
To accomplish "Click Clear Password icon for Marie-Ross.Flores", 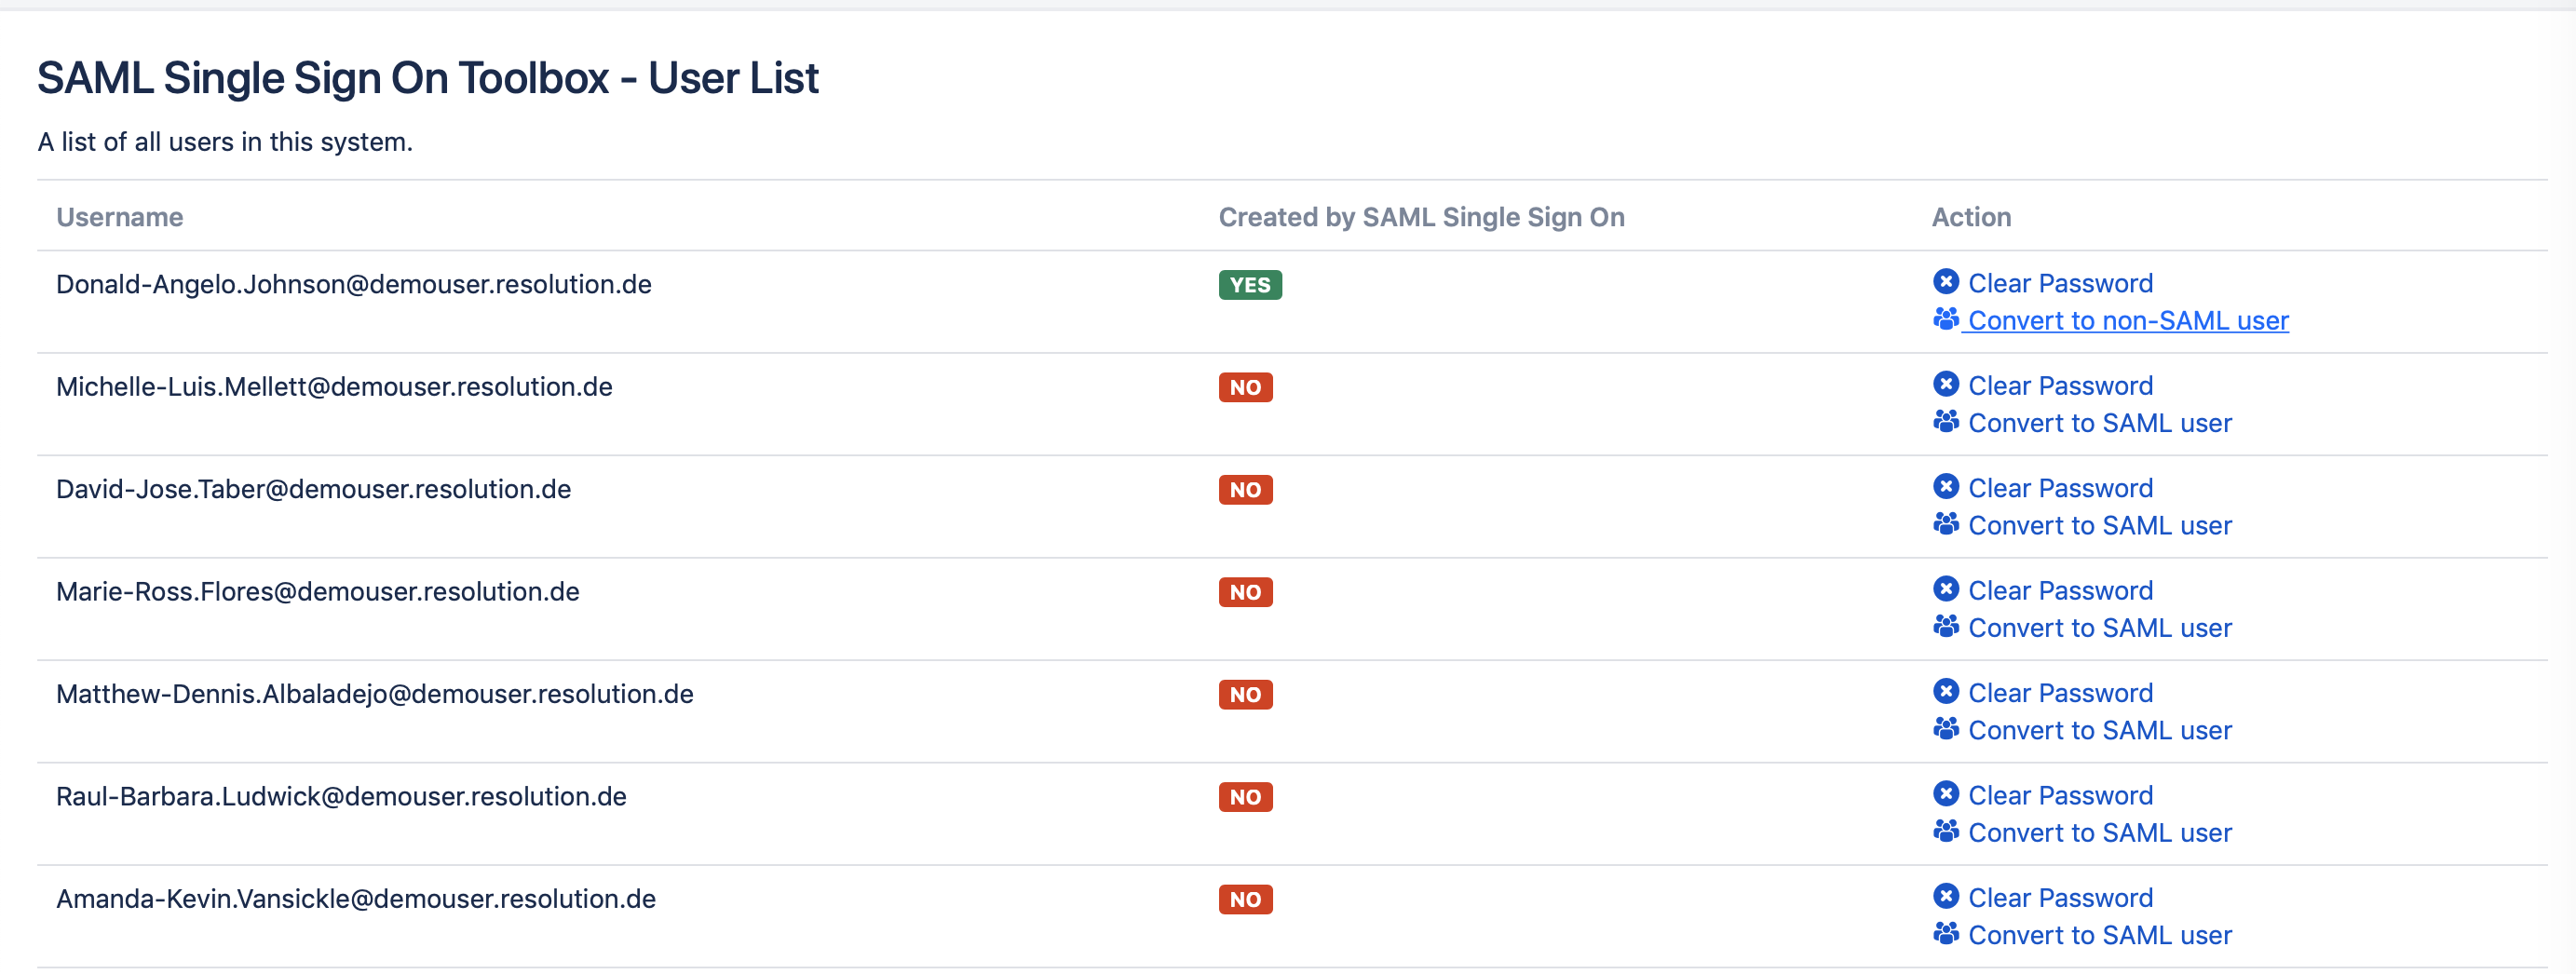I will coord(1945,589).
